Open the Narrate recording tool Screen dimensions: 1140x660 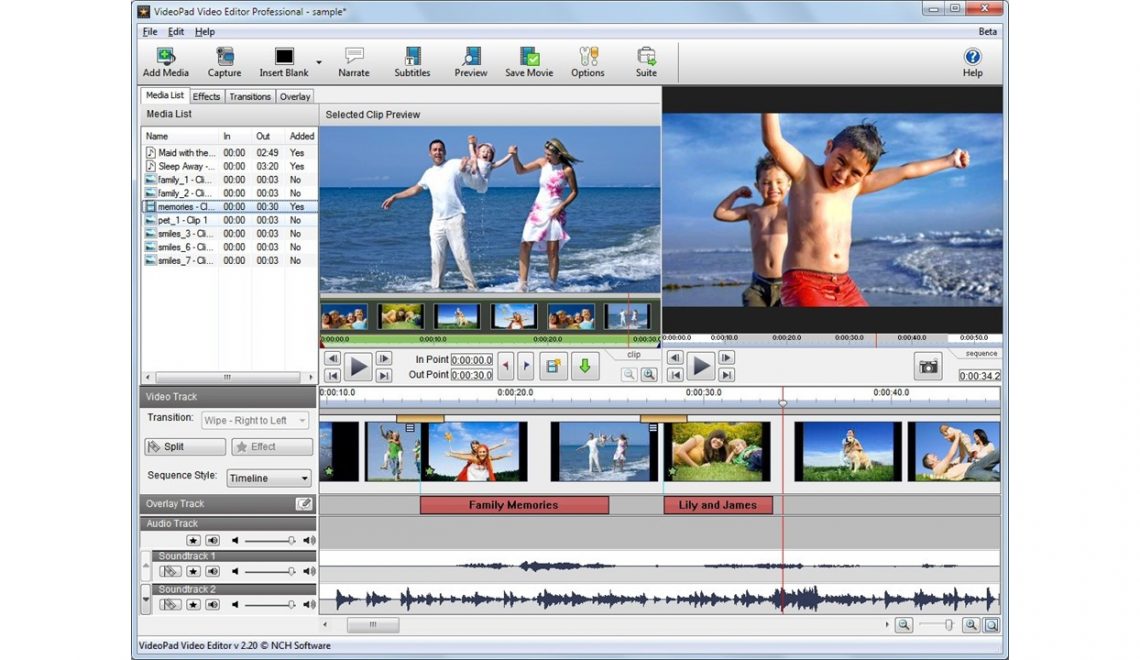[353, 57]
